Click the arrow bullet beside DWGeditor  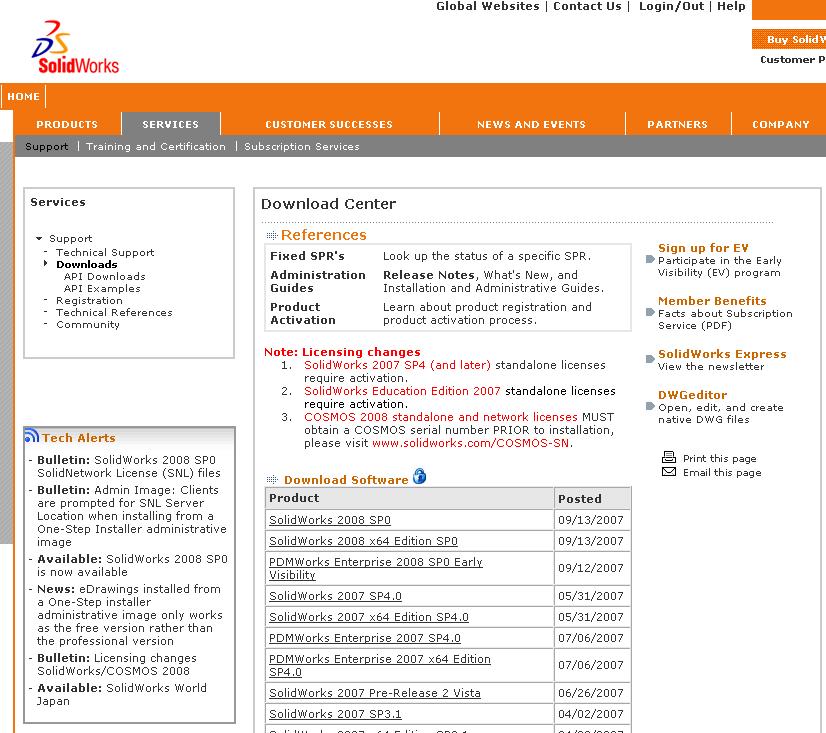point(650,406)
